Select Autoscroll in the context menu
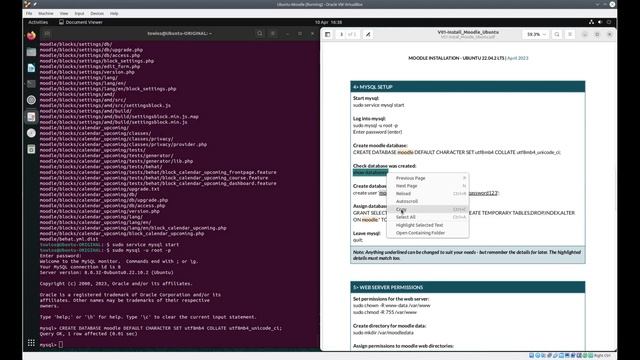 (428, 201)
